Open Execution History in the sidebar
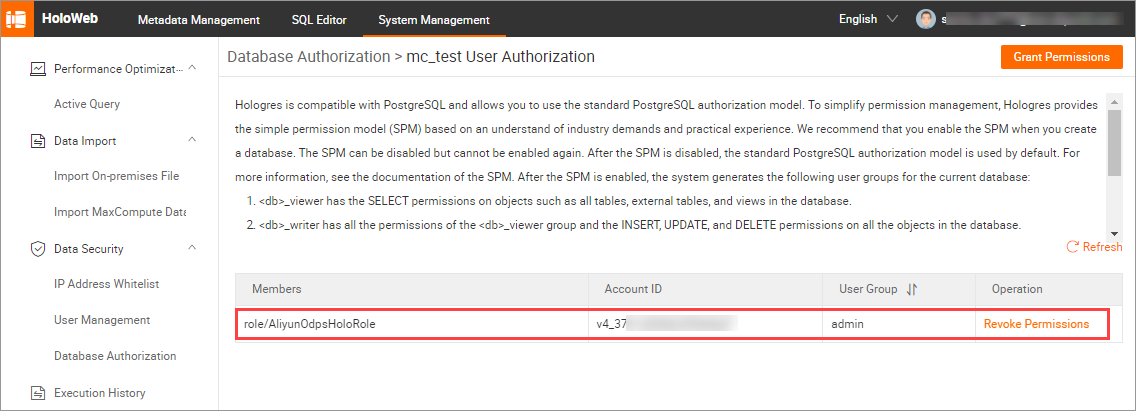 pyautogui.click(x=100, y=393)
